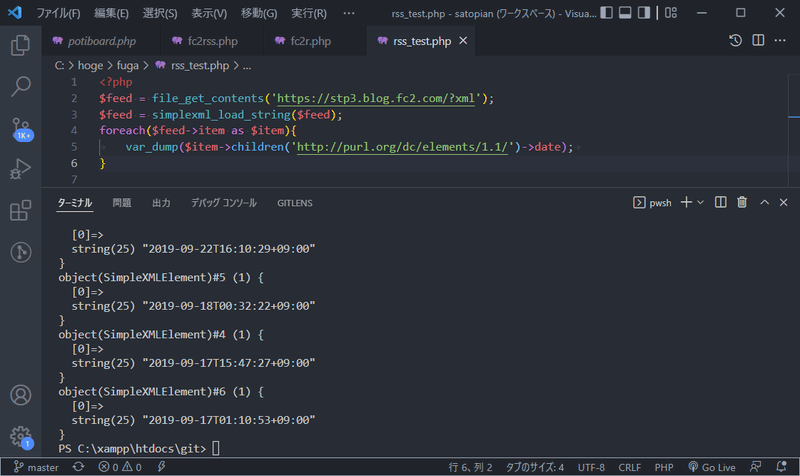This screenshot has height=476, width=800.
Task: Select PHP language mode
Action: point(664,467)
